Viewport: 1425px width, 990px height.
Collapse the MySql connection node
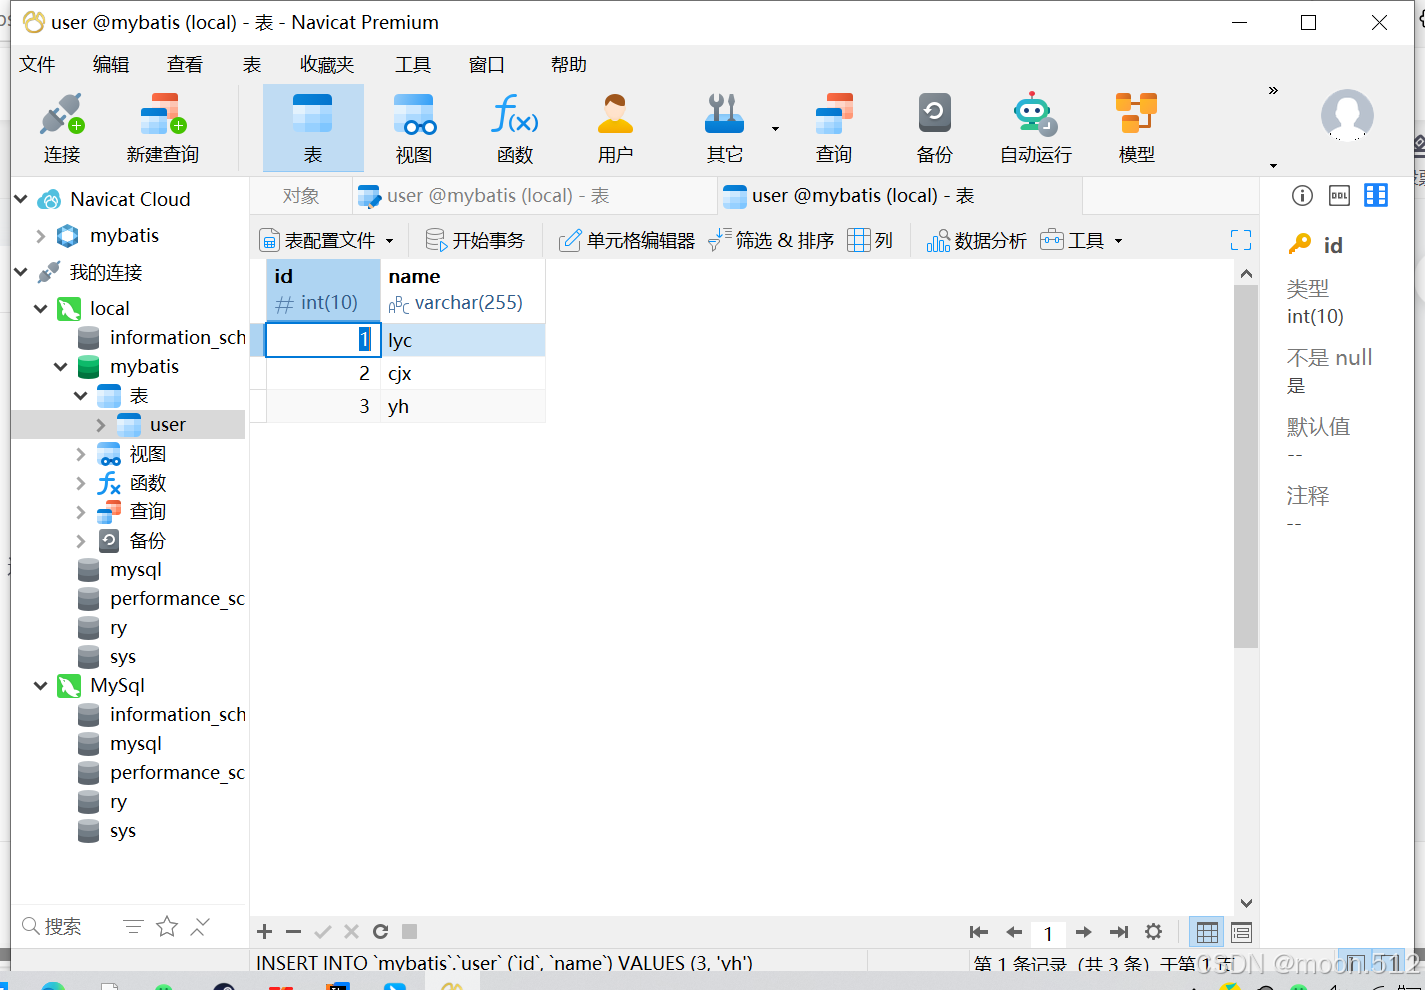pos(40,685)
